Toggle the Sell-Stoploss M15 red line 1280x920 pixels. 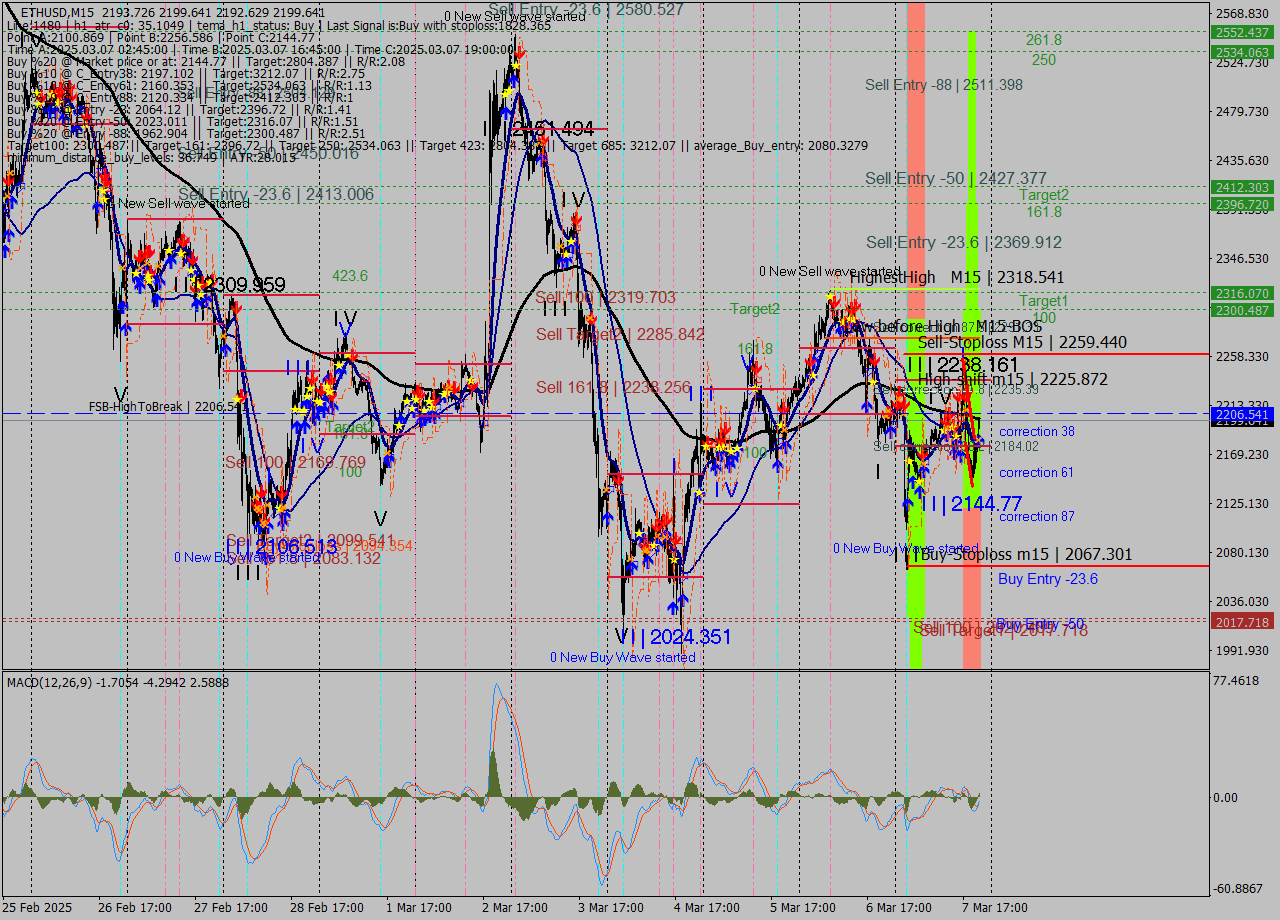tap(1100, 352)
